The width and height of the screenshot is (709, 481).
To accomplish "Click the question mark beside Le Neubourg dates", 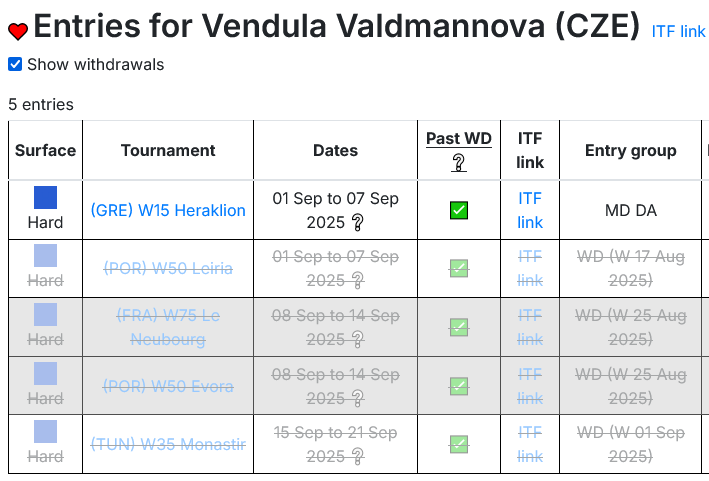I will 357,340.
